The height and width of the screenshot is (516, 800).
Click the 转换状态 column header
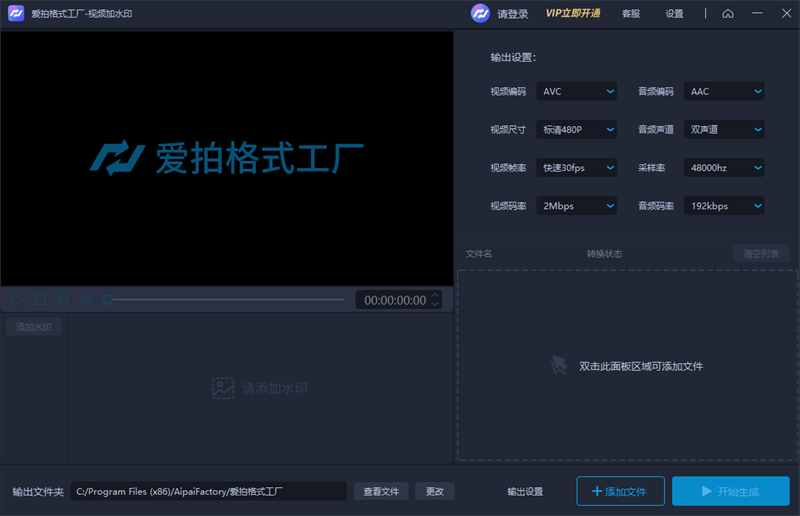click(604, 254)
